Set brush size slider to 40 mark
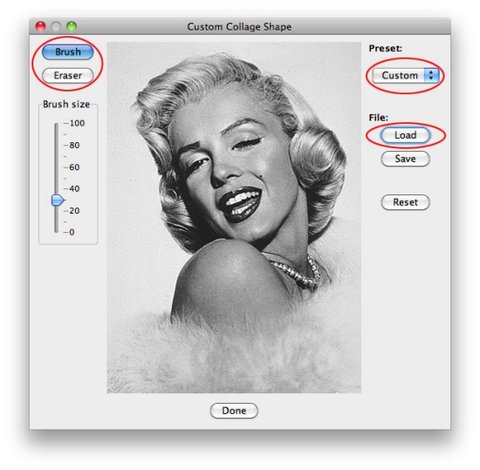This screenshot has width=480, height=470. (56, 189)
